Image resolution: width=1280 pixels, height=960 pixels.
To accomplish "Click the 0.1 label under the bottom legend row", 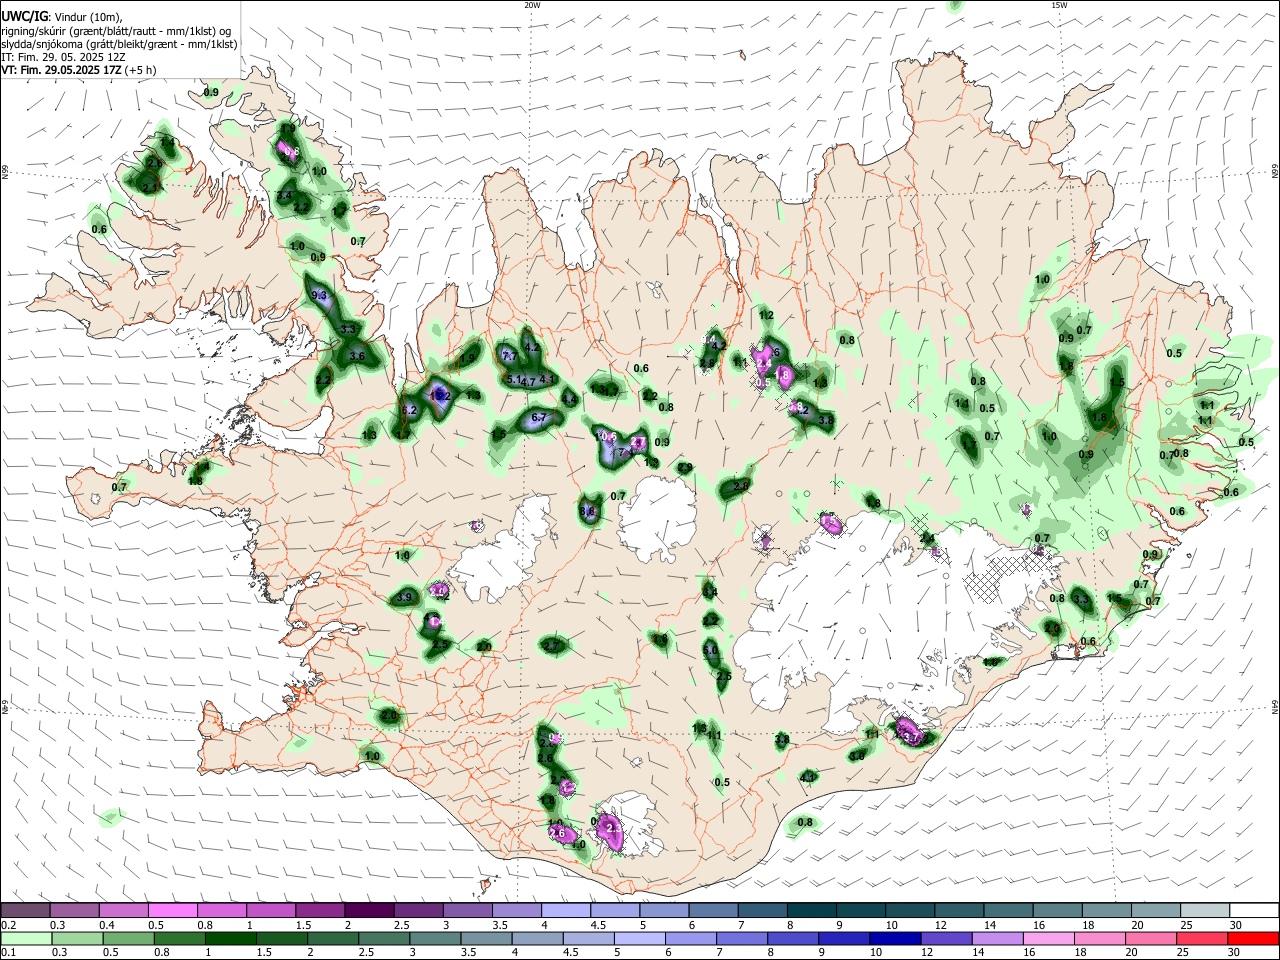I will click(8, 953).
